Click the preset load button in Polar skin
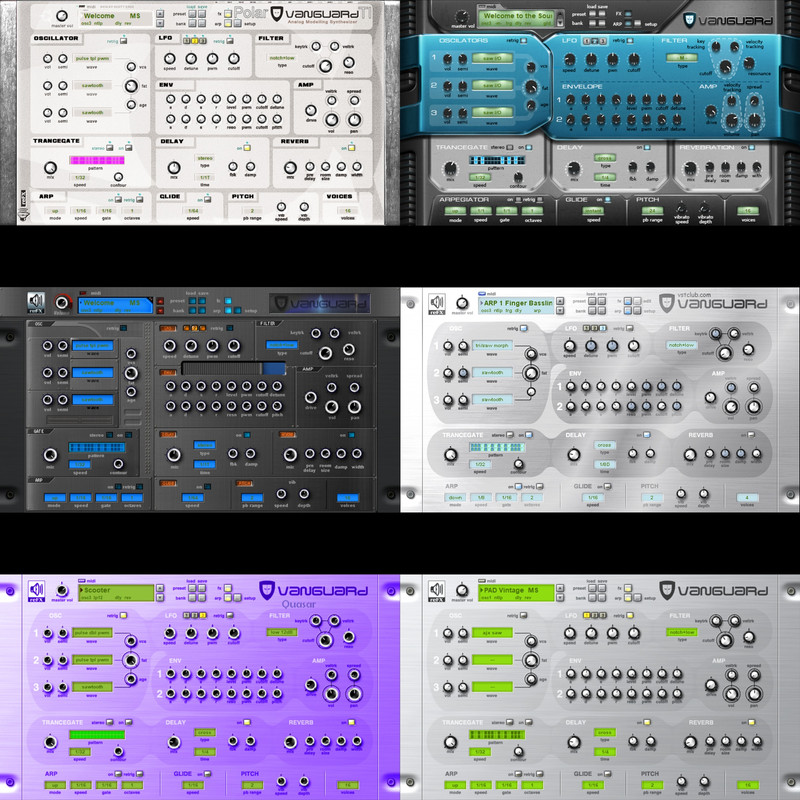800x800 pixels. pyautogui.click(x=192, y=14)
